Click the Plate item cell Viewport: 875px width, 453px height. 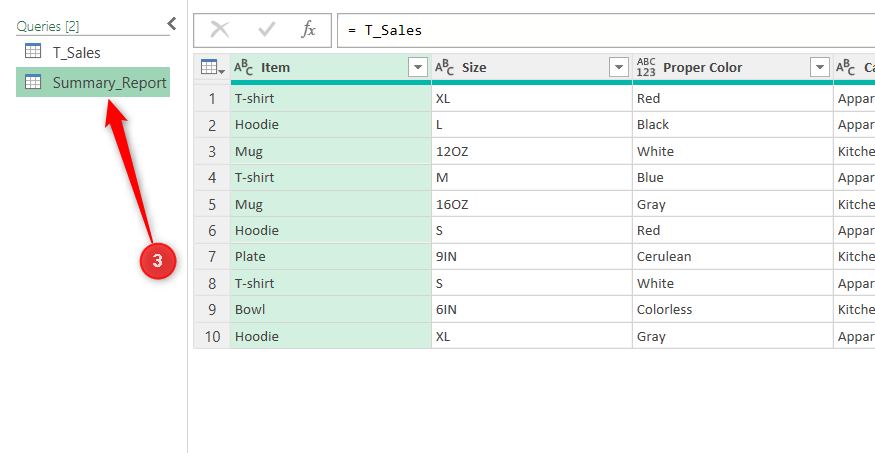click(x=331, y=257)
